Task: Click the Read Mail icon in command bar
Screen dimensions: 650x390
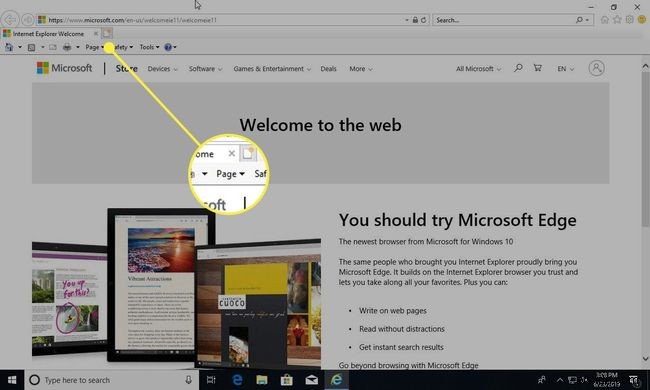Action: click(53, 47)
